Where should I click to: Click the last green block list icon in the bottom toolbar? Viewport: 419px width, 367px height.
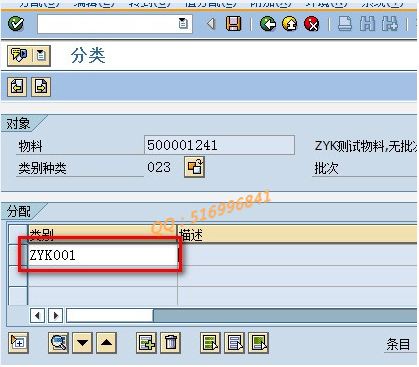pyautogui.click(x=258, y=343)
